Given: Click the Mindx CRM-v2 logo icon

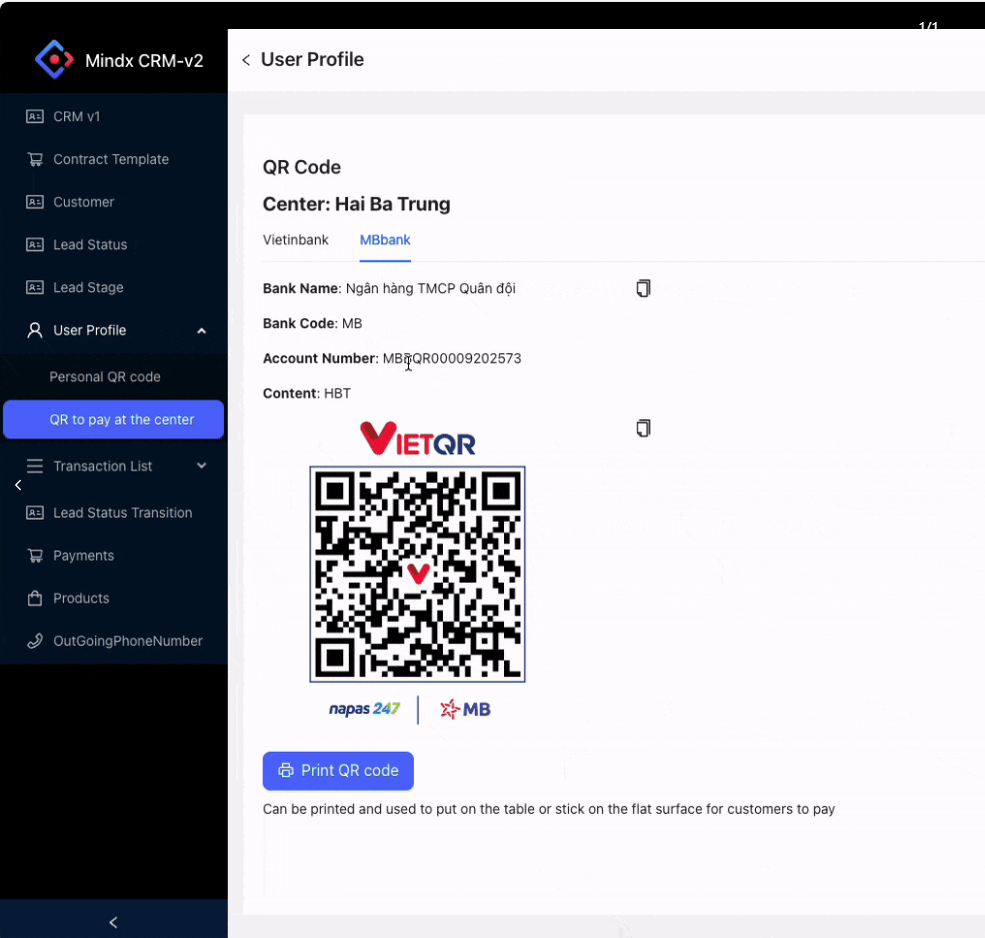Looking at the screenshot, I should click(x=54, y=60).
